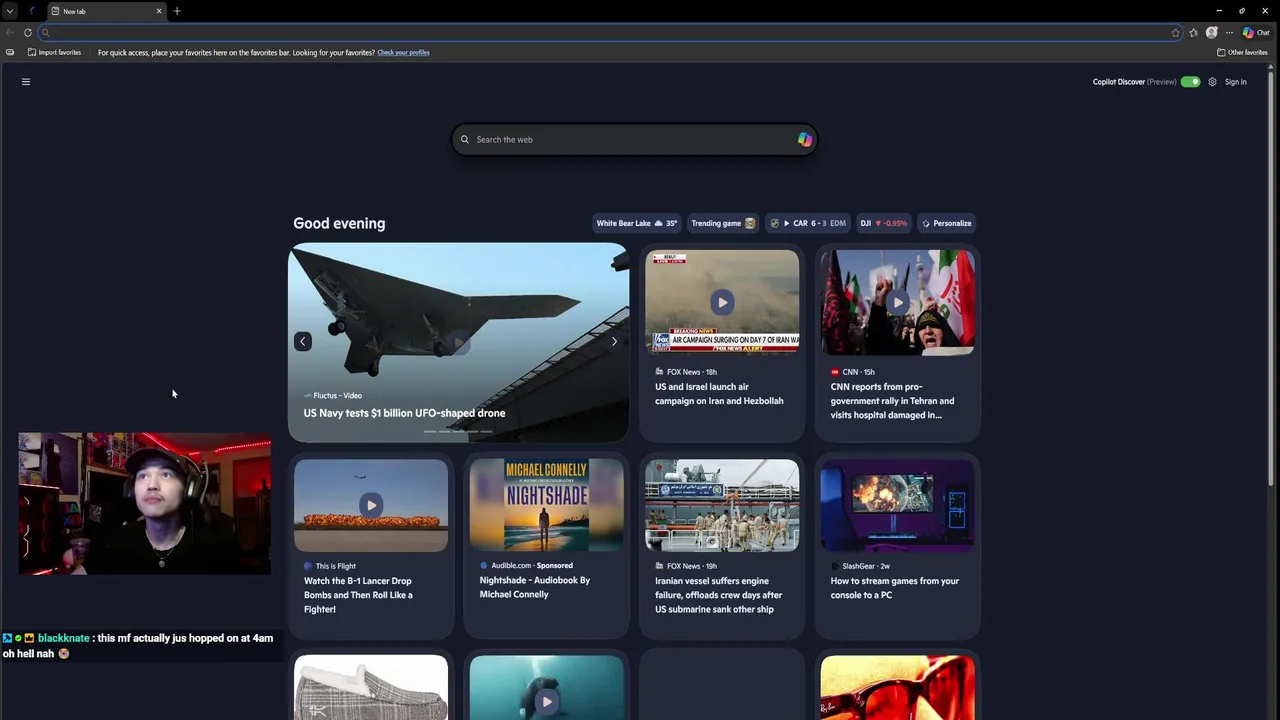The width and height of the screenshot is (1280, 720).
Task: Play the underwater video in bottom row
Action: [546, 701]
